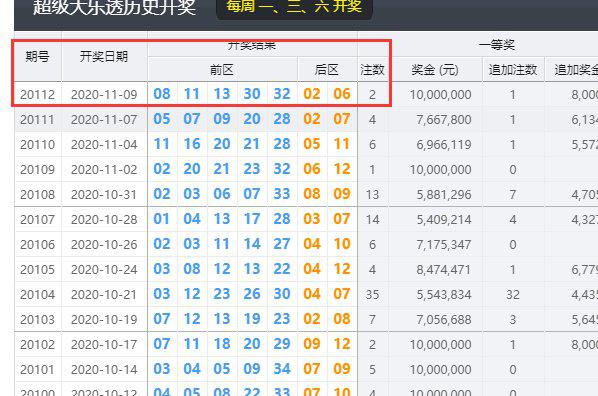Click the 前区 column header
This screenshot has width=598, height=396.
[222, 70]
